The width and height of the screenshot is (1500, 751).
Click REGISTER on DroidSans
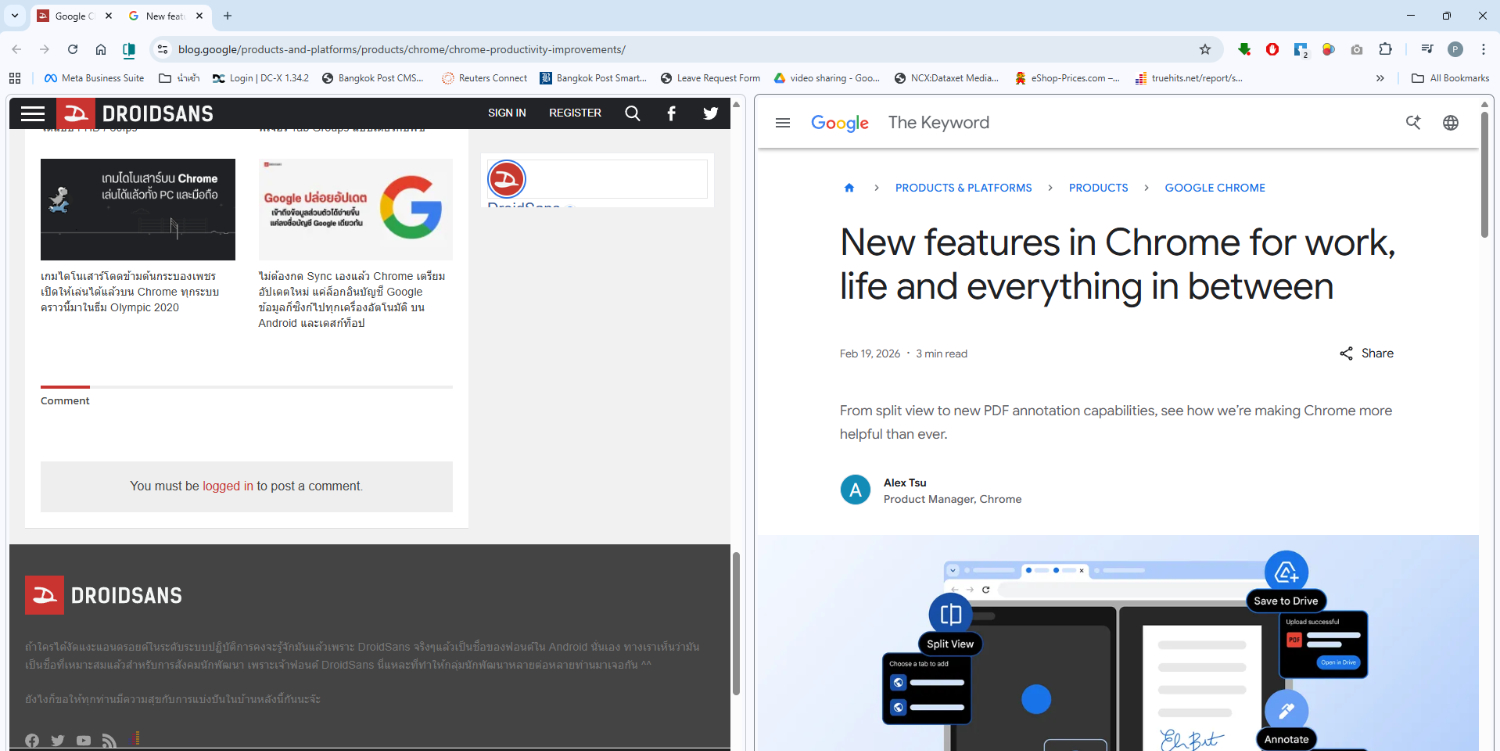point(575,113)
